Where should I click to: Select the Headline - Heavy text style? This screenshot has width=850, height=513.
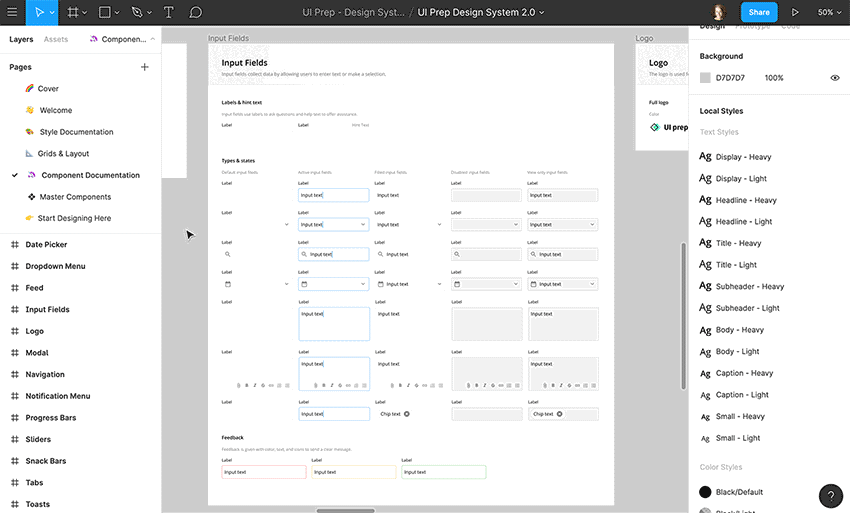745,200
